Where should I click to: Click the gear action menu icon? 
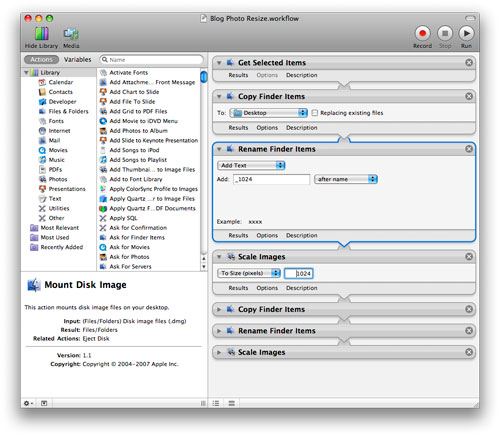[x=28, y=403]
